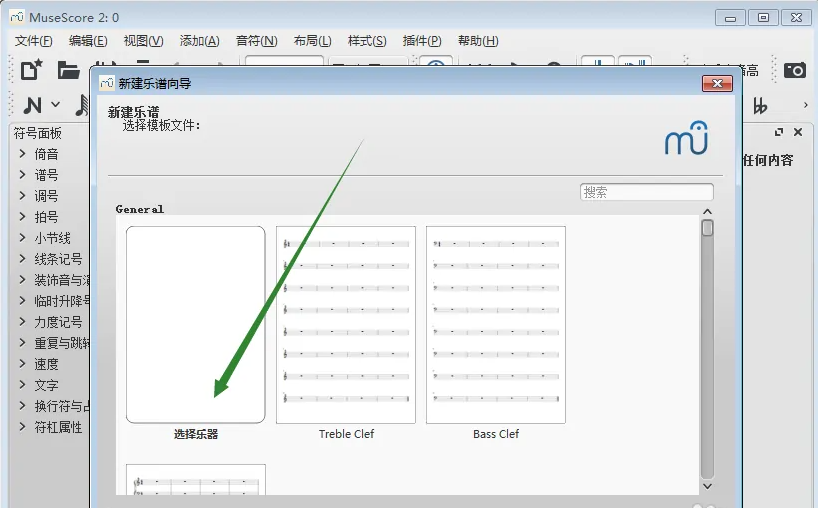This screenshot has width=818, height=508.
Task: Open file with the folder icon
Action: point(68,70)
